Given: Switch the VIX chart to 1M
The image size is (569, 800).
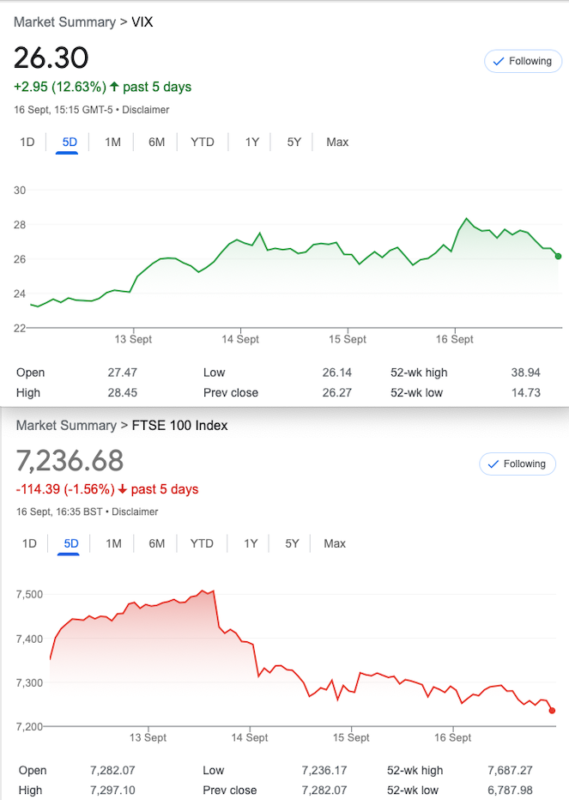Looking at the screenshot, I should pyautogui.click(x=112, y=142).
